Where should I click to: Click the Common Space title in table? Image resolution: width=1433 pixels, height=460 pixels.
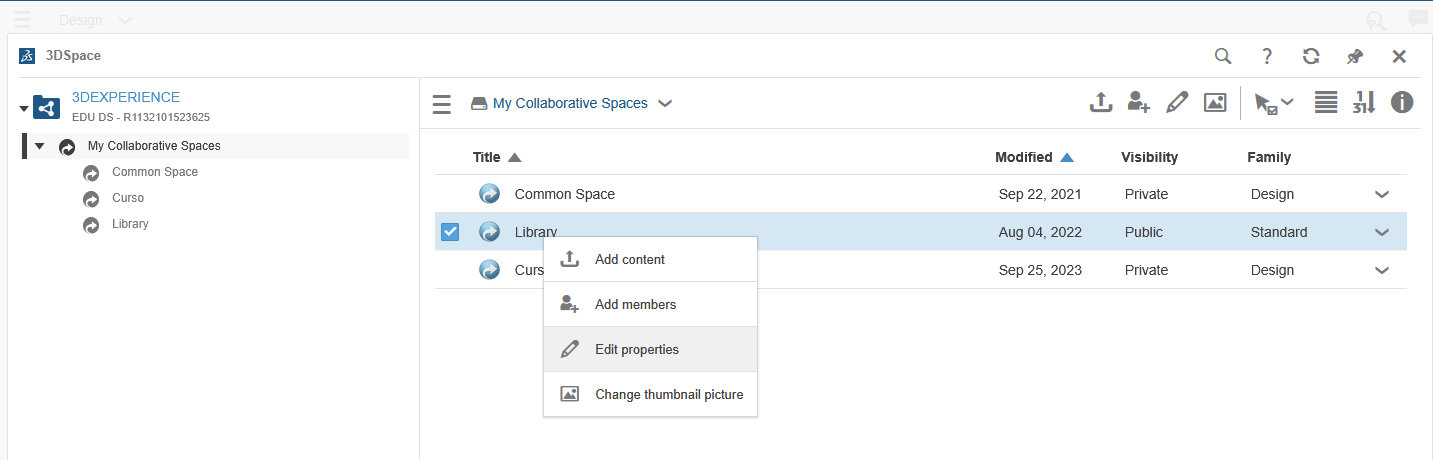[x=565, y=194]
